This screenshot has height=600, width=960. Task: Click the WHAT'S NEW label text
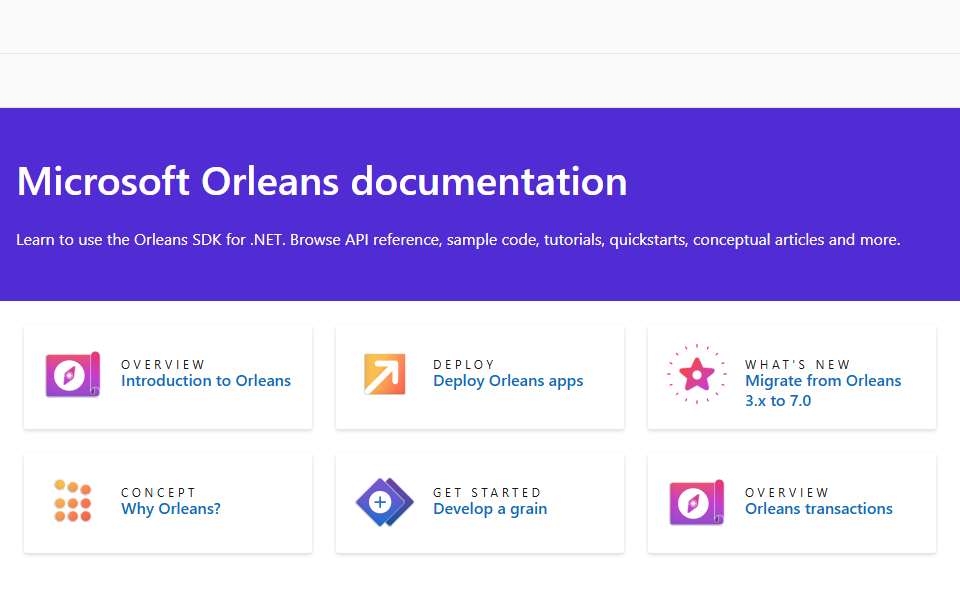pyautogui.click(x=797, y=364)
